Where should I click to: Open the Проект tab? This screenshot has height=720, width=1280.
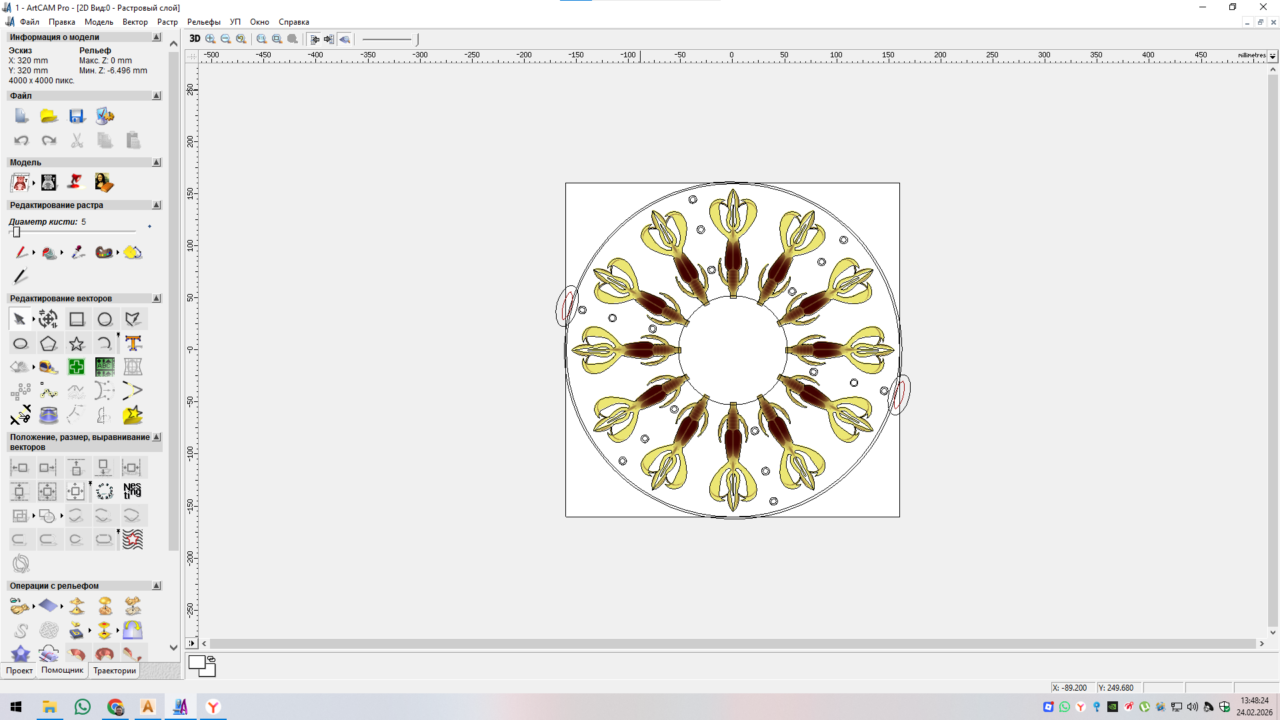[x=19, y=671]
